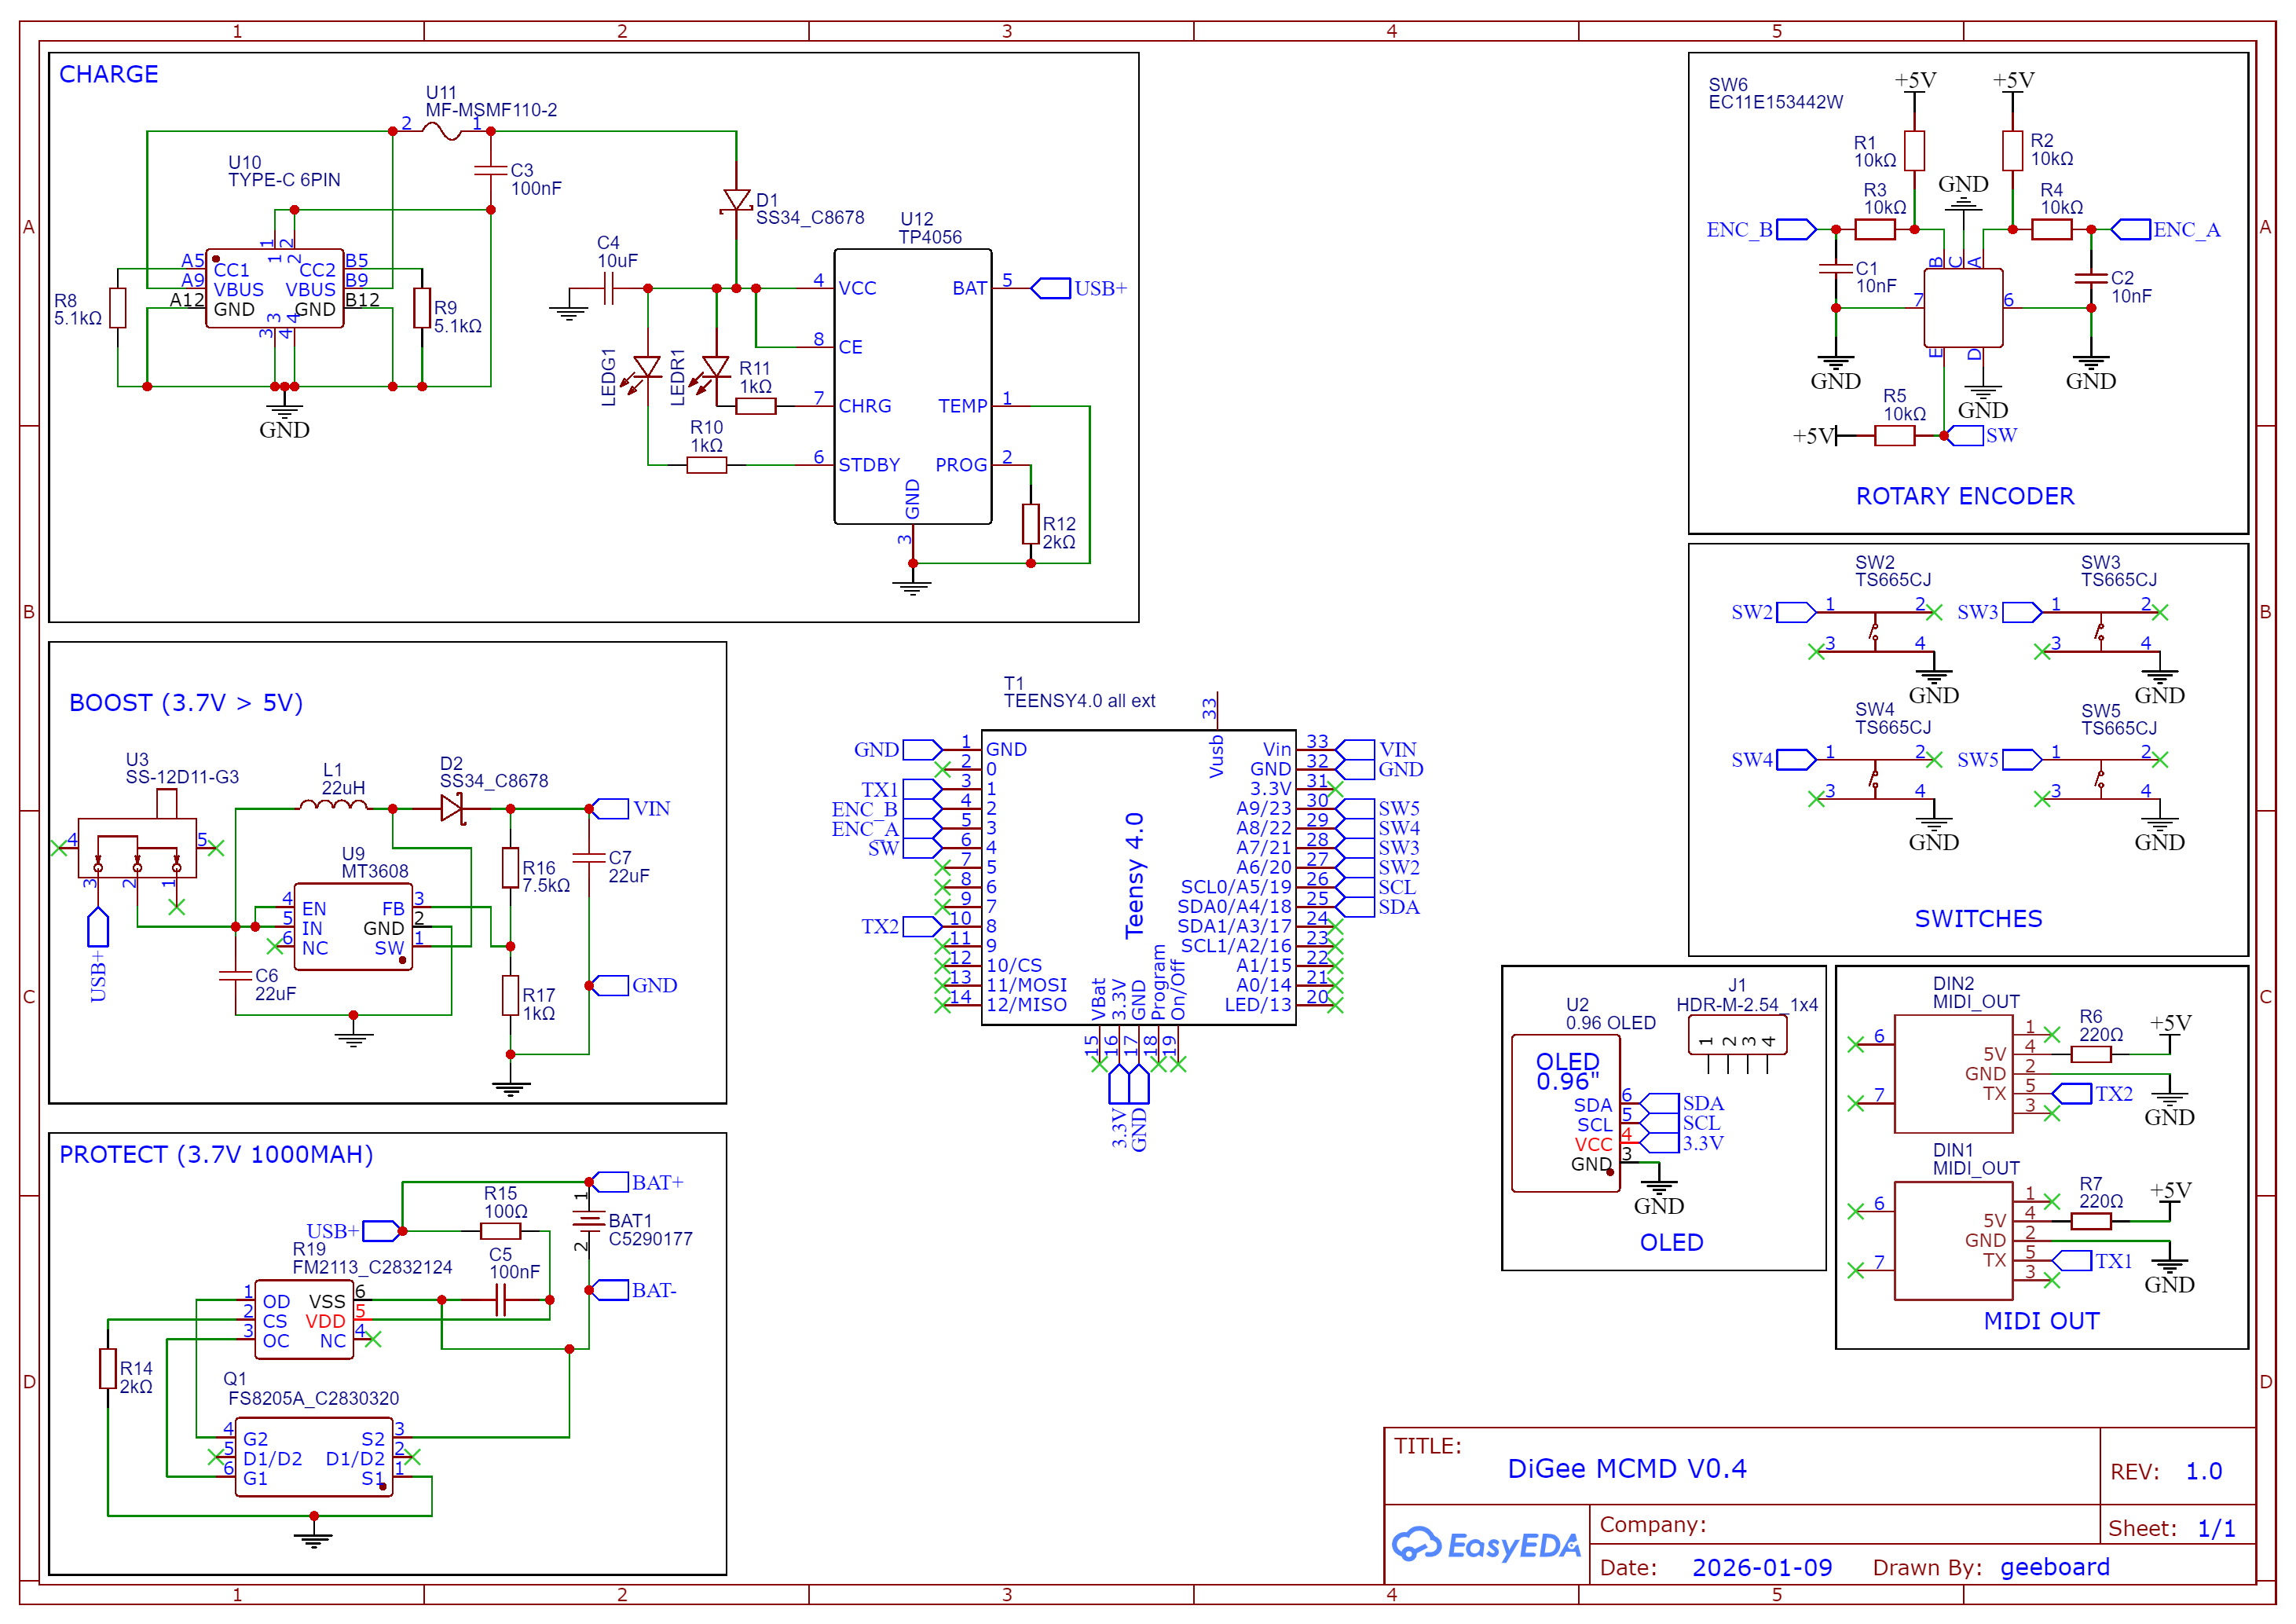Click the EasyEDA logo in title block
Viewport: 2296px width, 1624px height.
[x=1486, y=1545]
